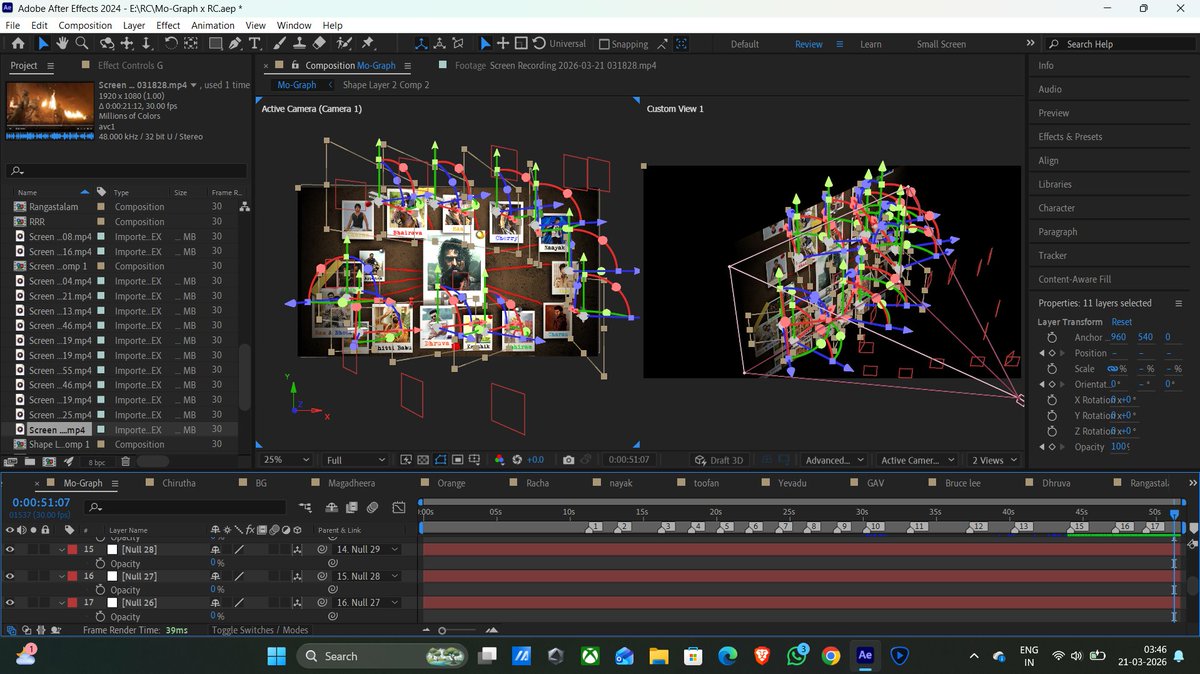Open File Explorer from the taskbar
Screen dimensions: 1200x674
point(658,656)
